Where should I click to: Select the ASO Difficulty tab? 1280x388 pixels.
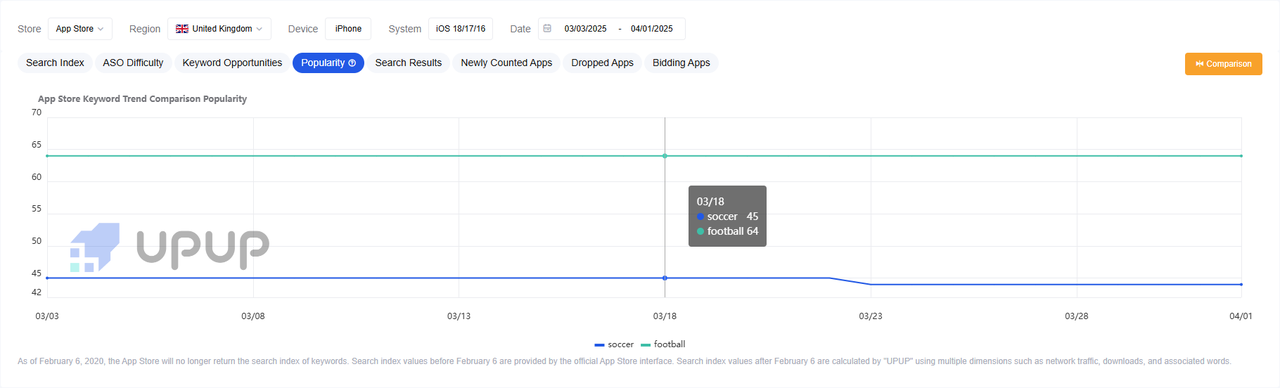pos(133,63)
